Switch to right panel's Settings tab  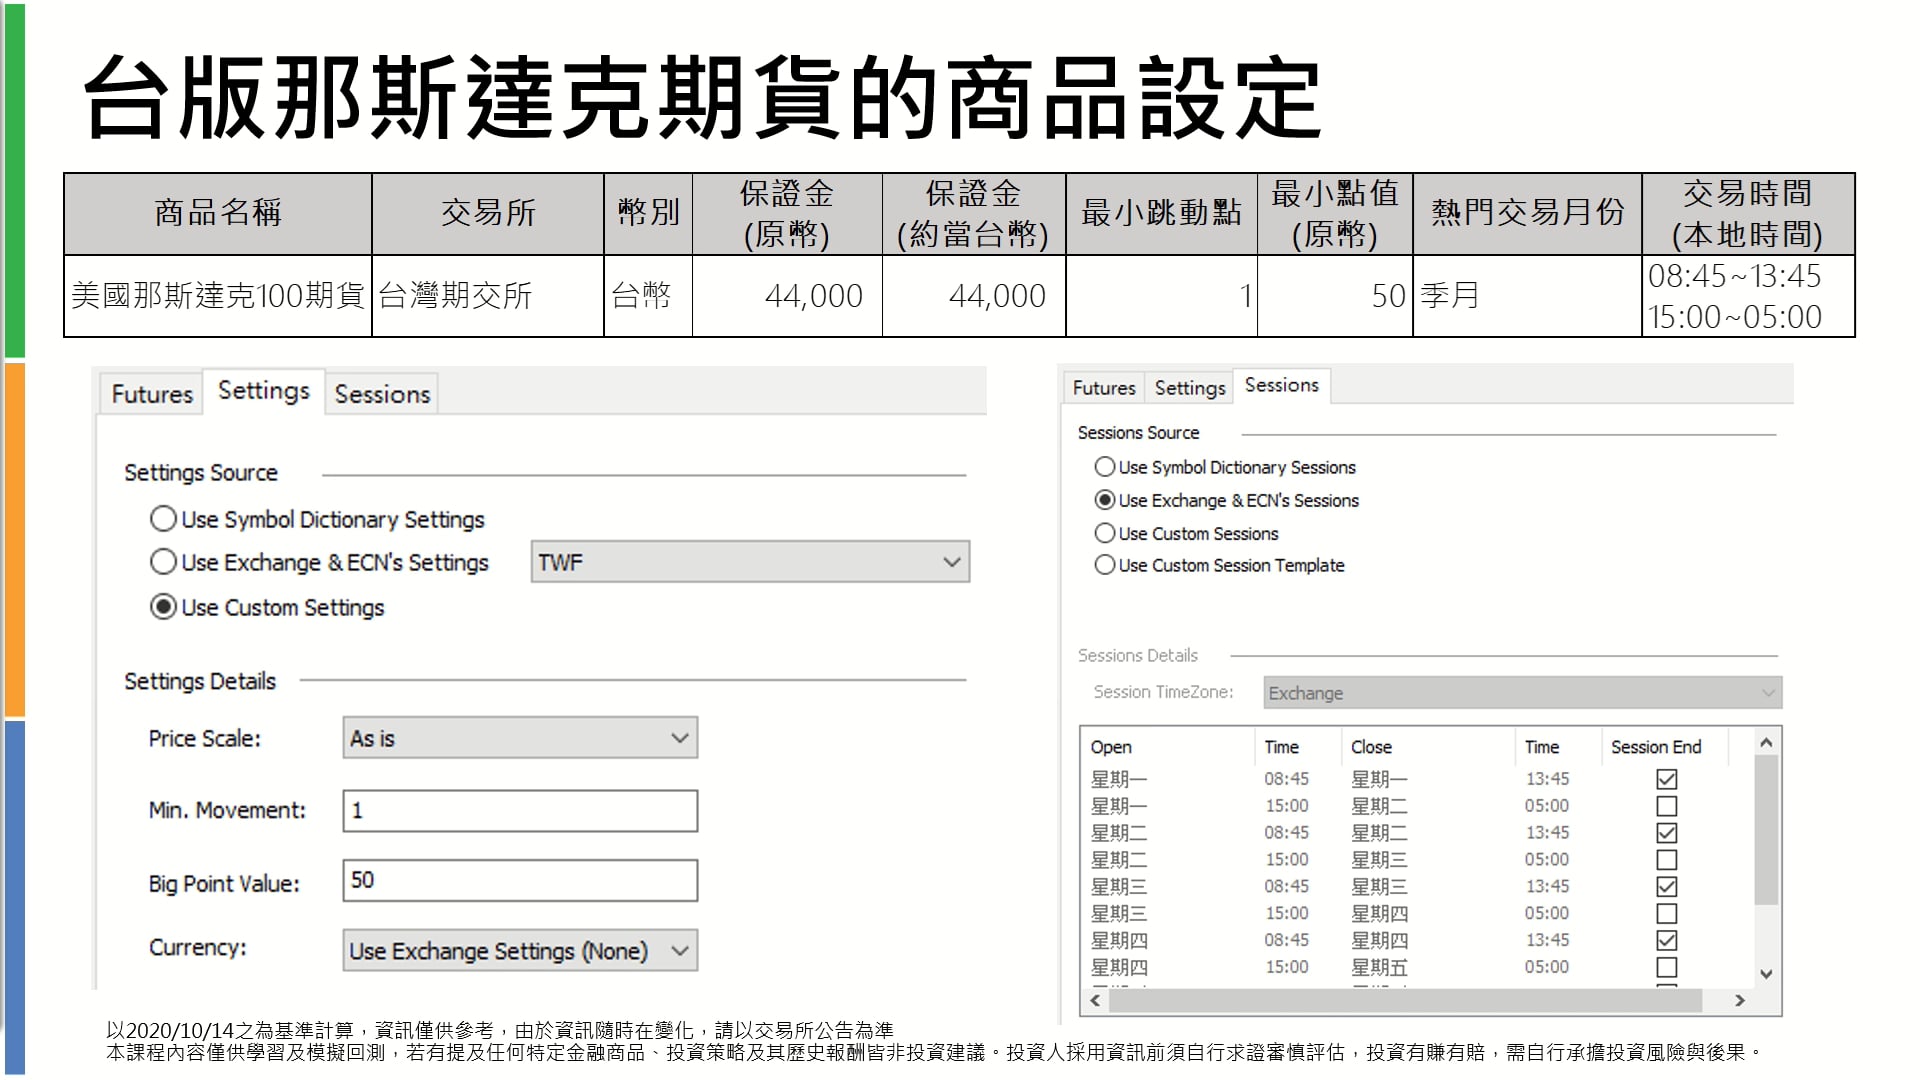(1189, 388)
